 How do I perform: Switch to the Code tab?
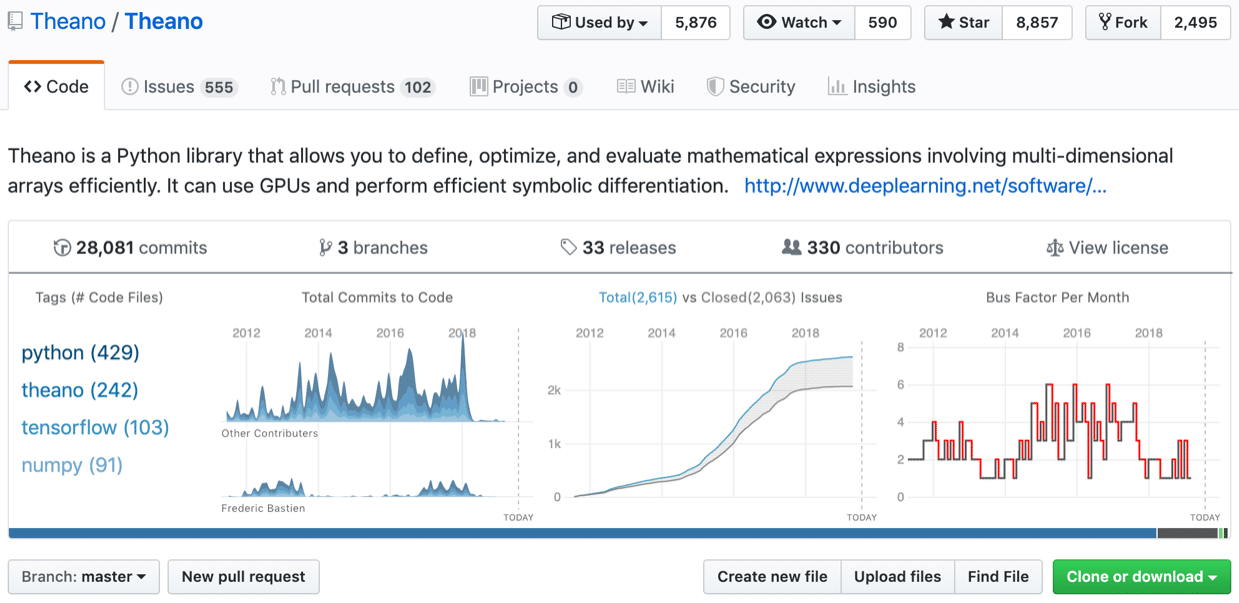coord(56,87)
